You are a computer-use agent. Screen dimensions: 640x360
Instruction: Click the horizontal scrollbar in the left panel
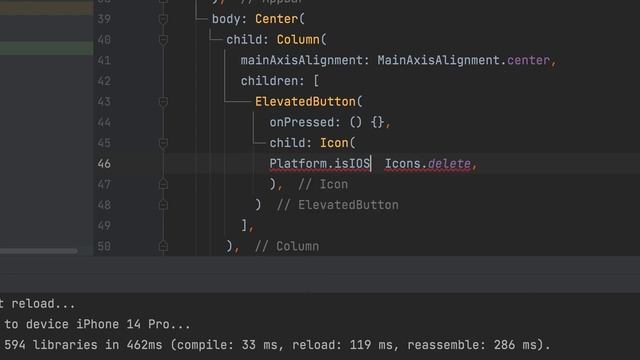pos(38,251)
